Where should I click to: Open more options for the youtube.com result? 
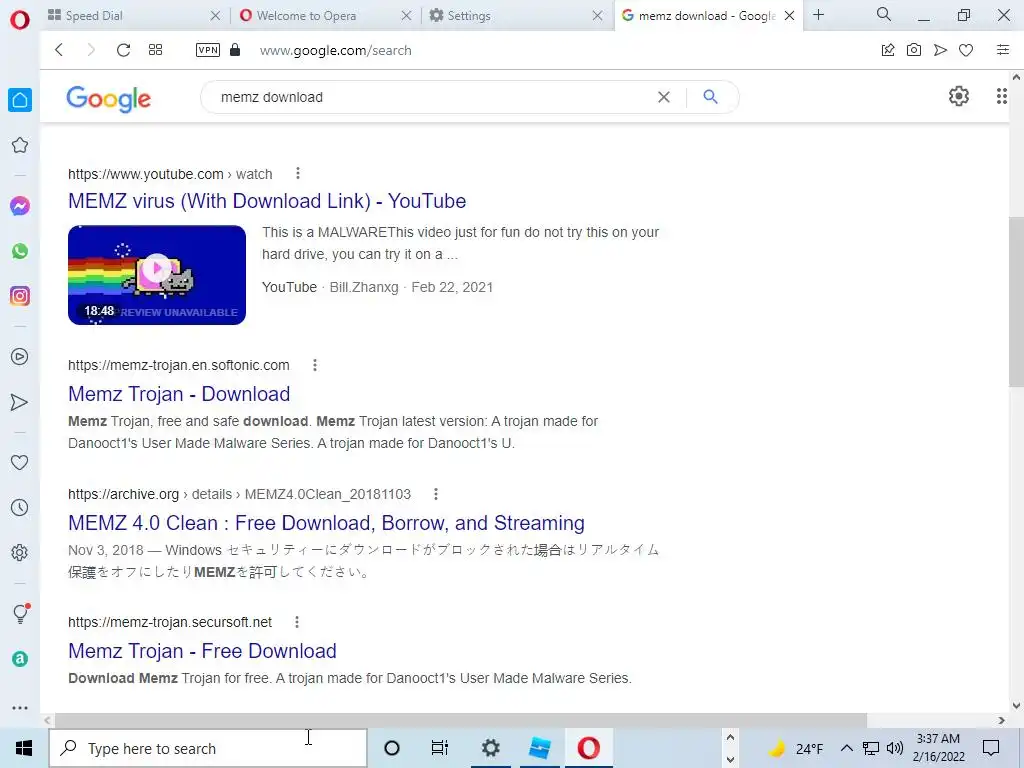pos(298,173)
